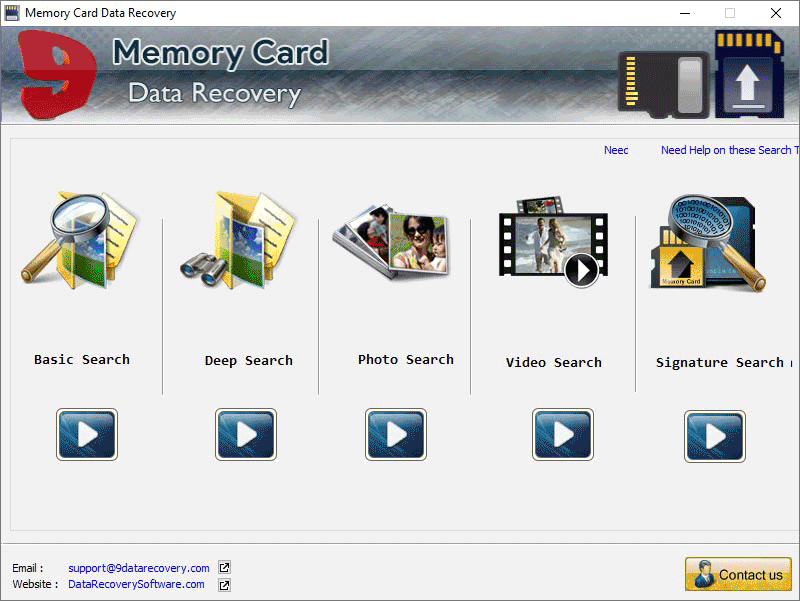The image size is (800, 601).
Task: Click the Video Search film strip icon
Action: 553,242
